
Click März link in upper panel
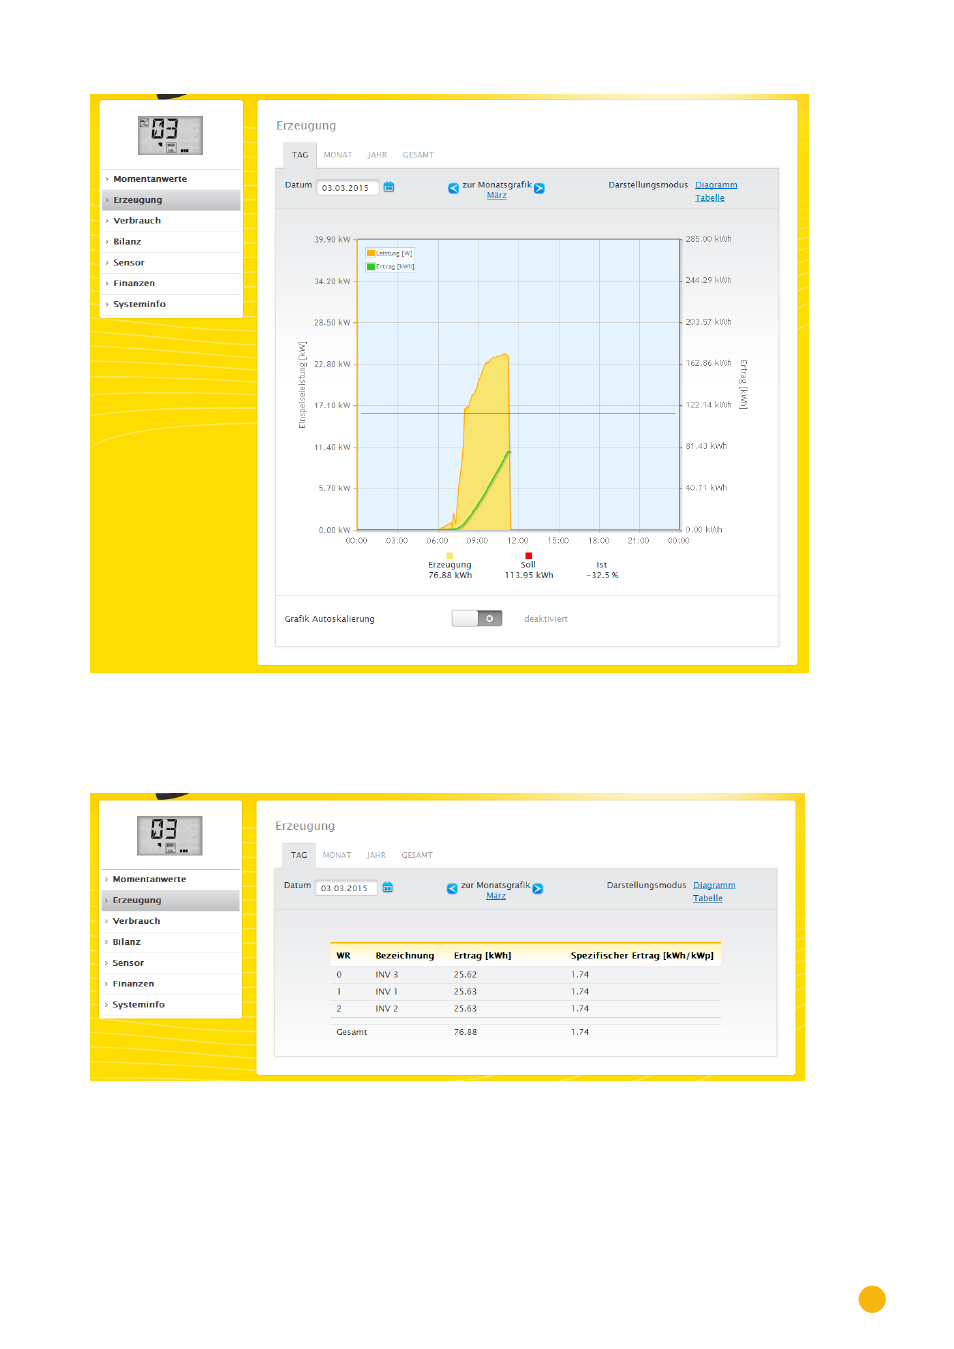497,196
